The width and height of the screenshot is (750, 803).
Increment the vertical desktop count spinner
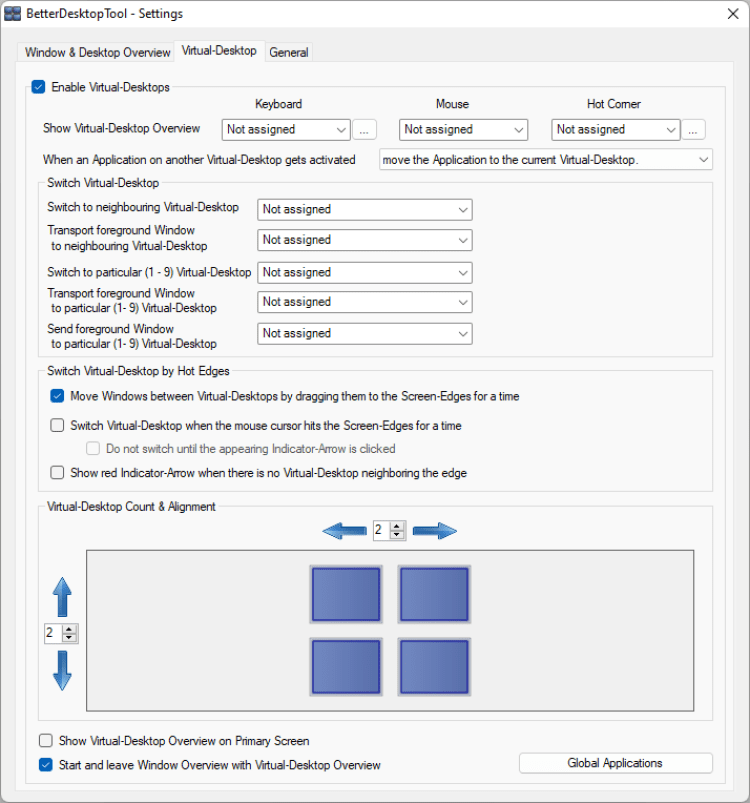click(x=69, y=629)
